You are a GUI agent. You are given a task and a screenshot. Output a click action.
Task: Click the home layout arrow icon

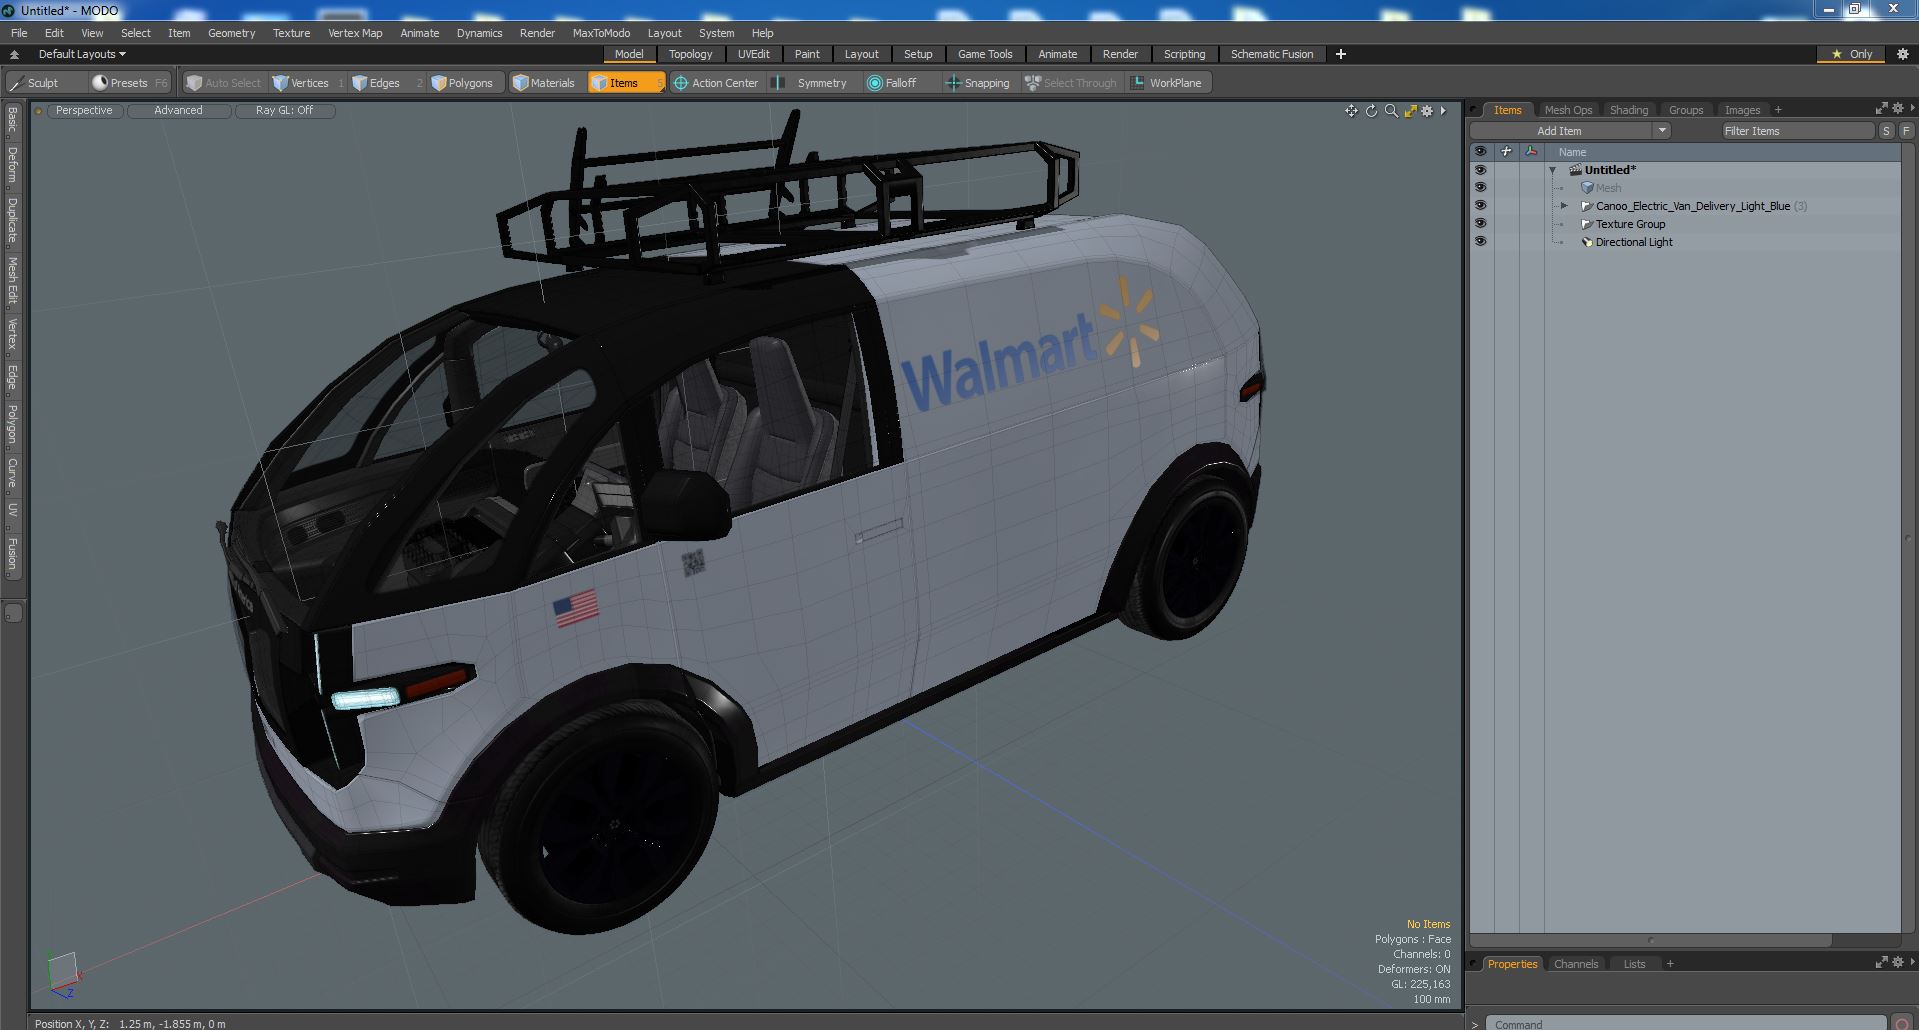14,54
